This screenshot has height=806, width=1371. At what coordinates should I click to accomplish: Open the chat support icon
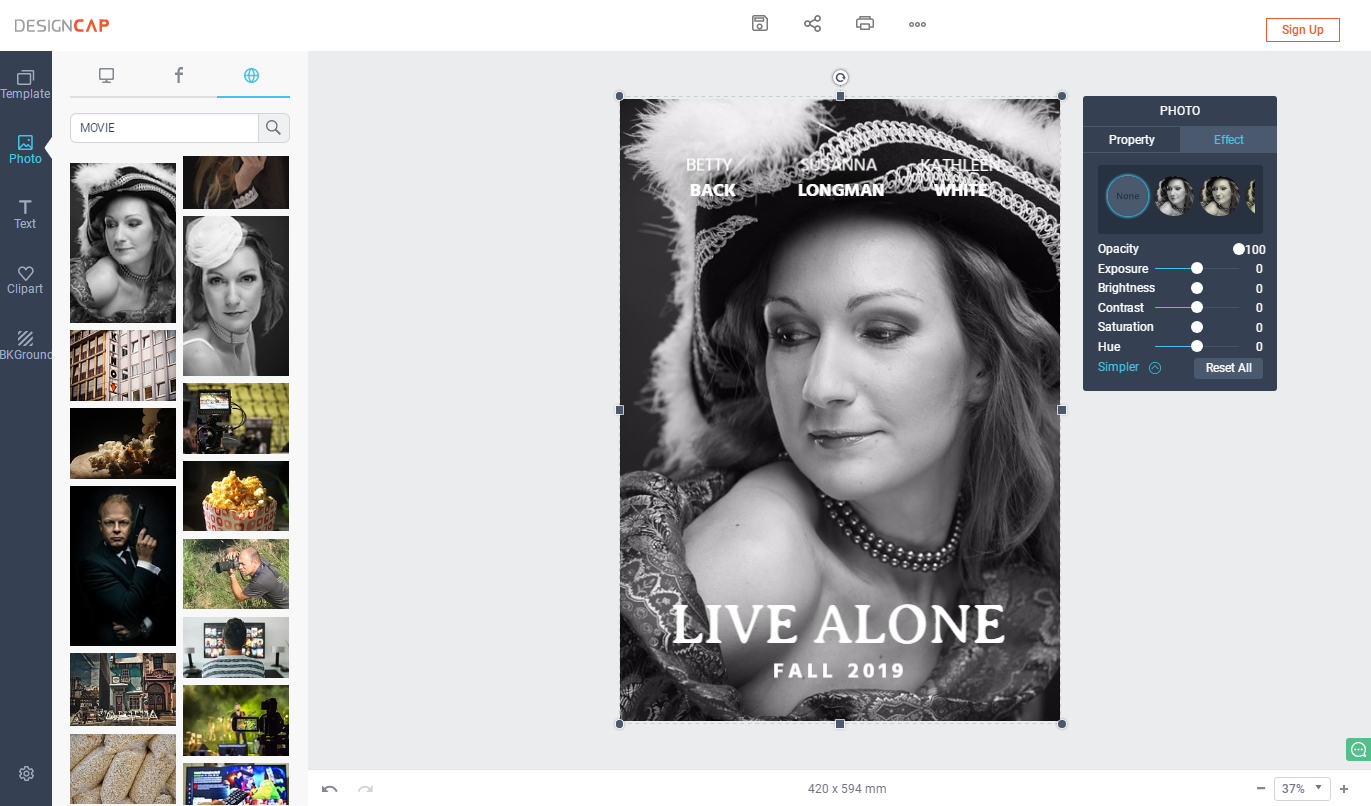pyautogui.click(x=1358, y=749)
